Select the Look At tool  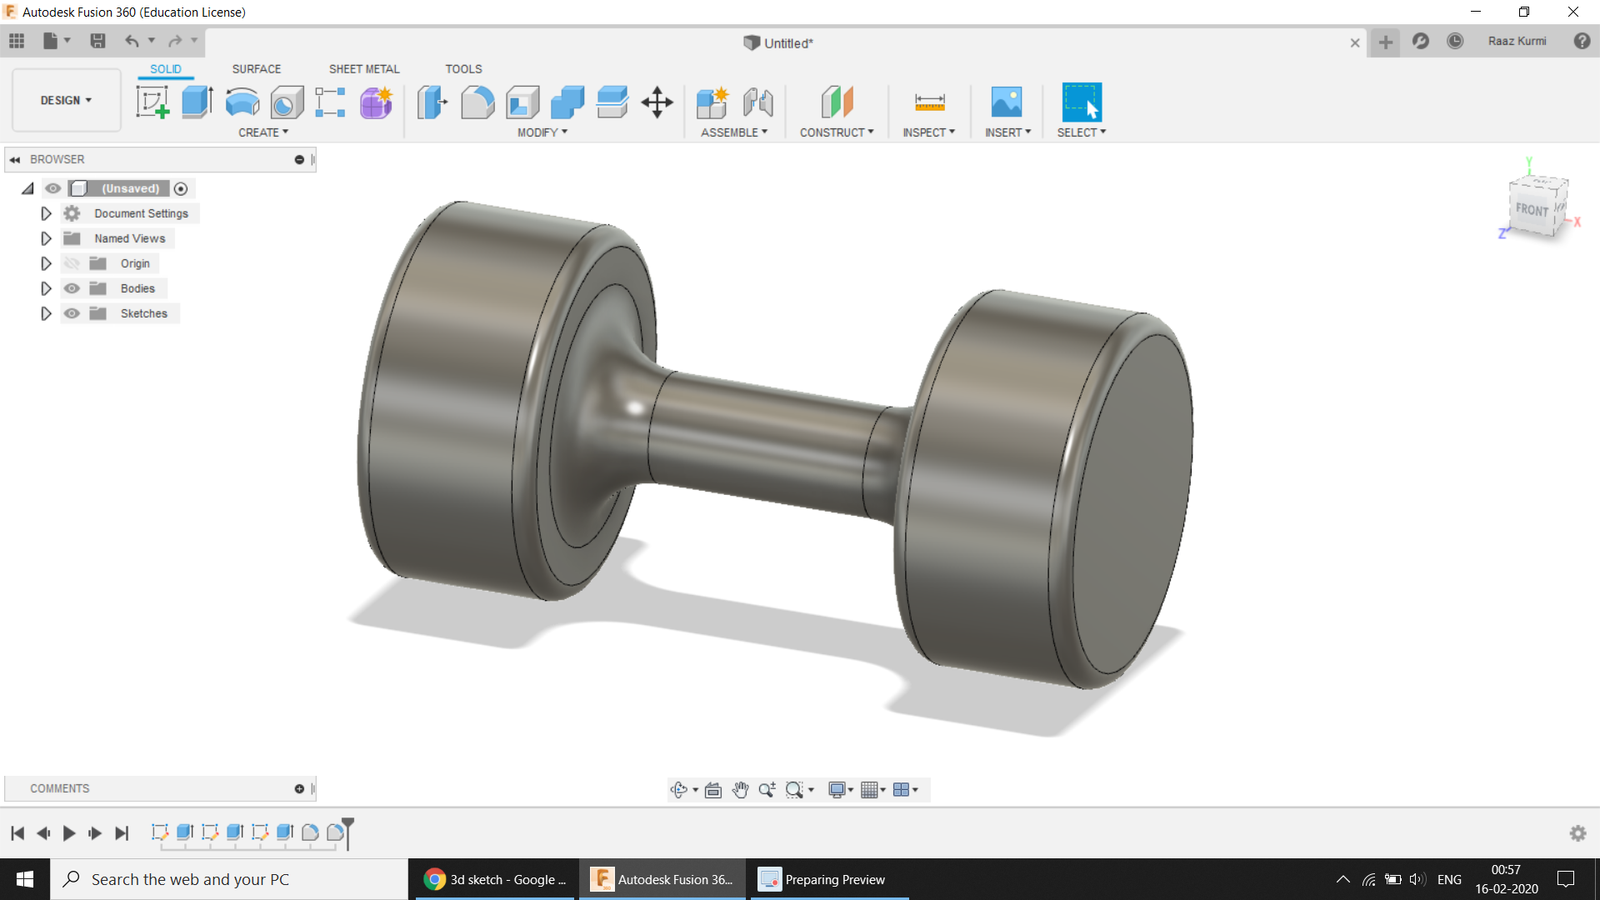713,790
